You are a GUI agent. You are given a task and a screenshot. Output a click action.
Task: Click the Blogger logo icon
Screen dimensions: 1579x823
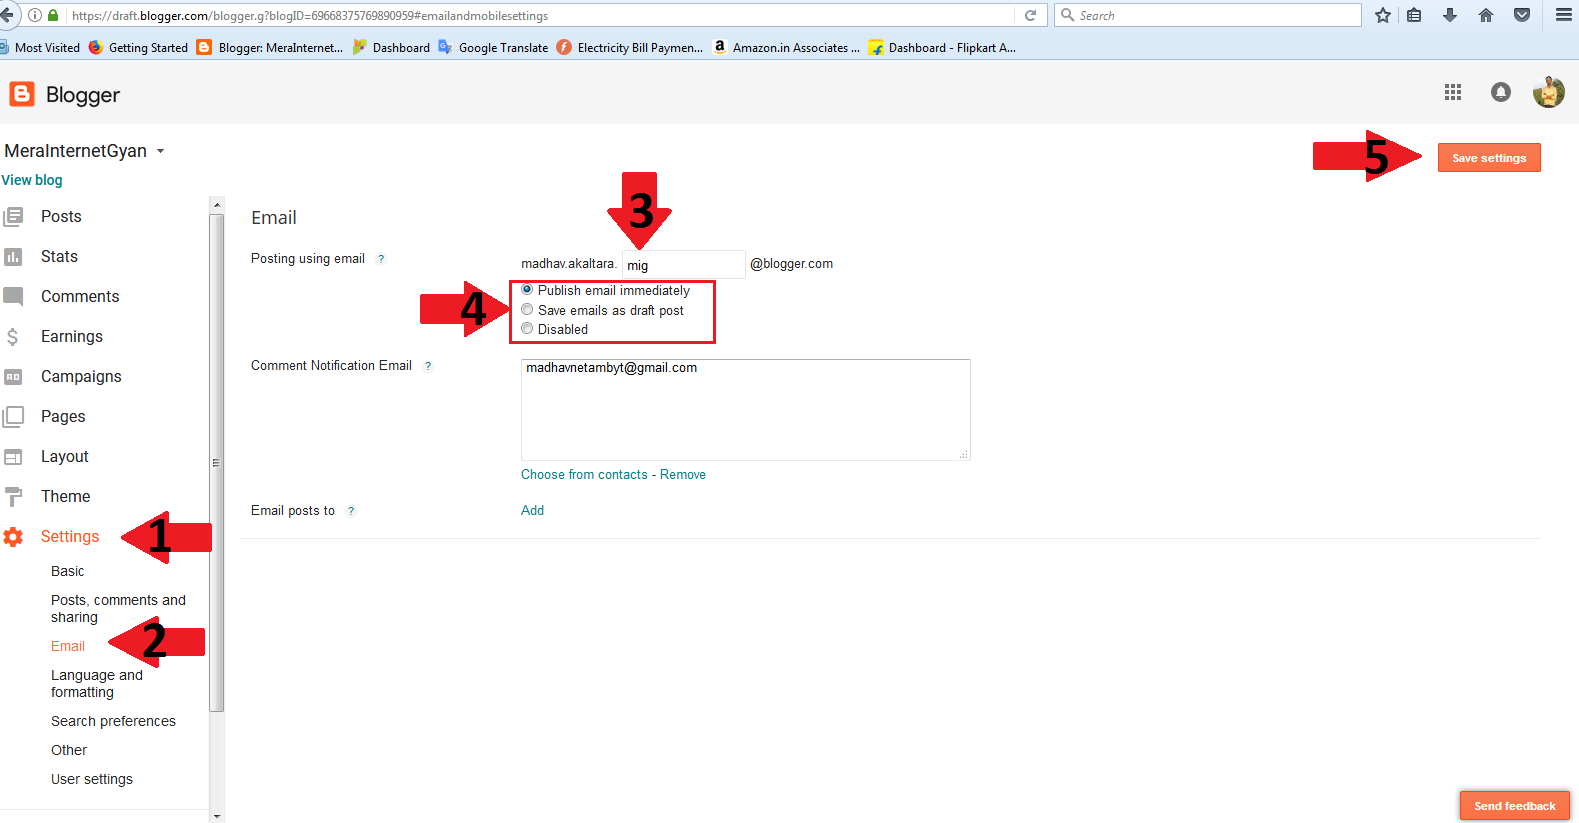tap(21, 94)
